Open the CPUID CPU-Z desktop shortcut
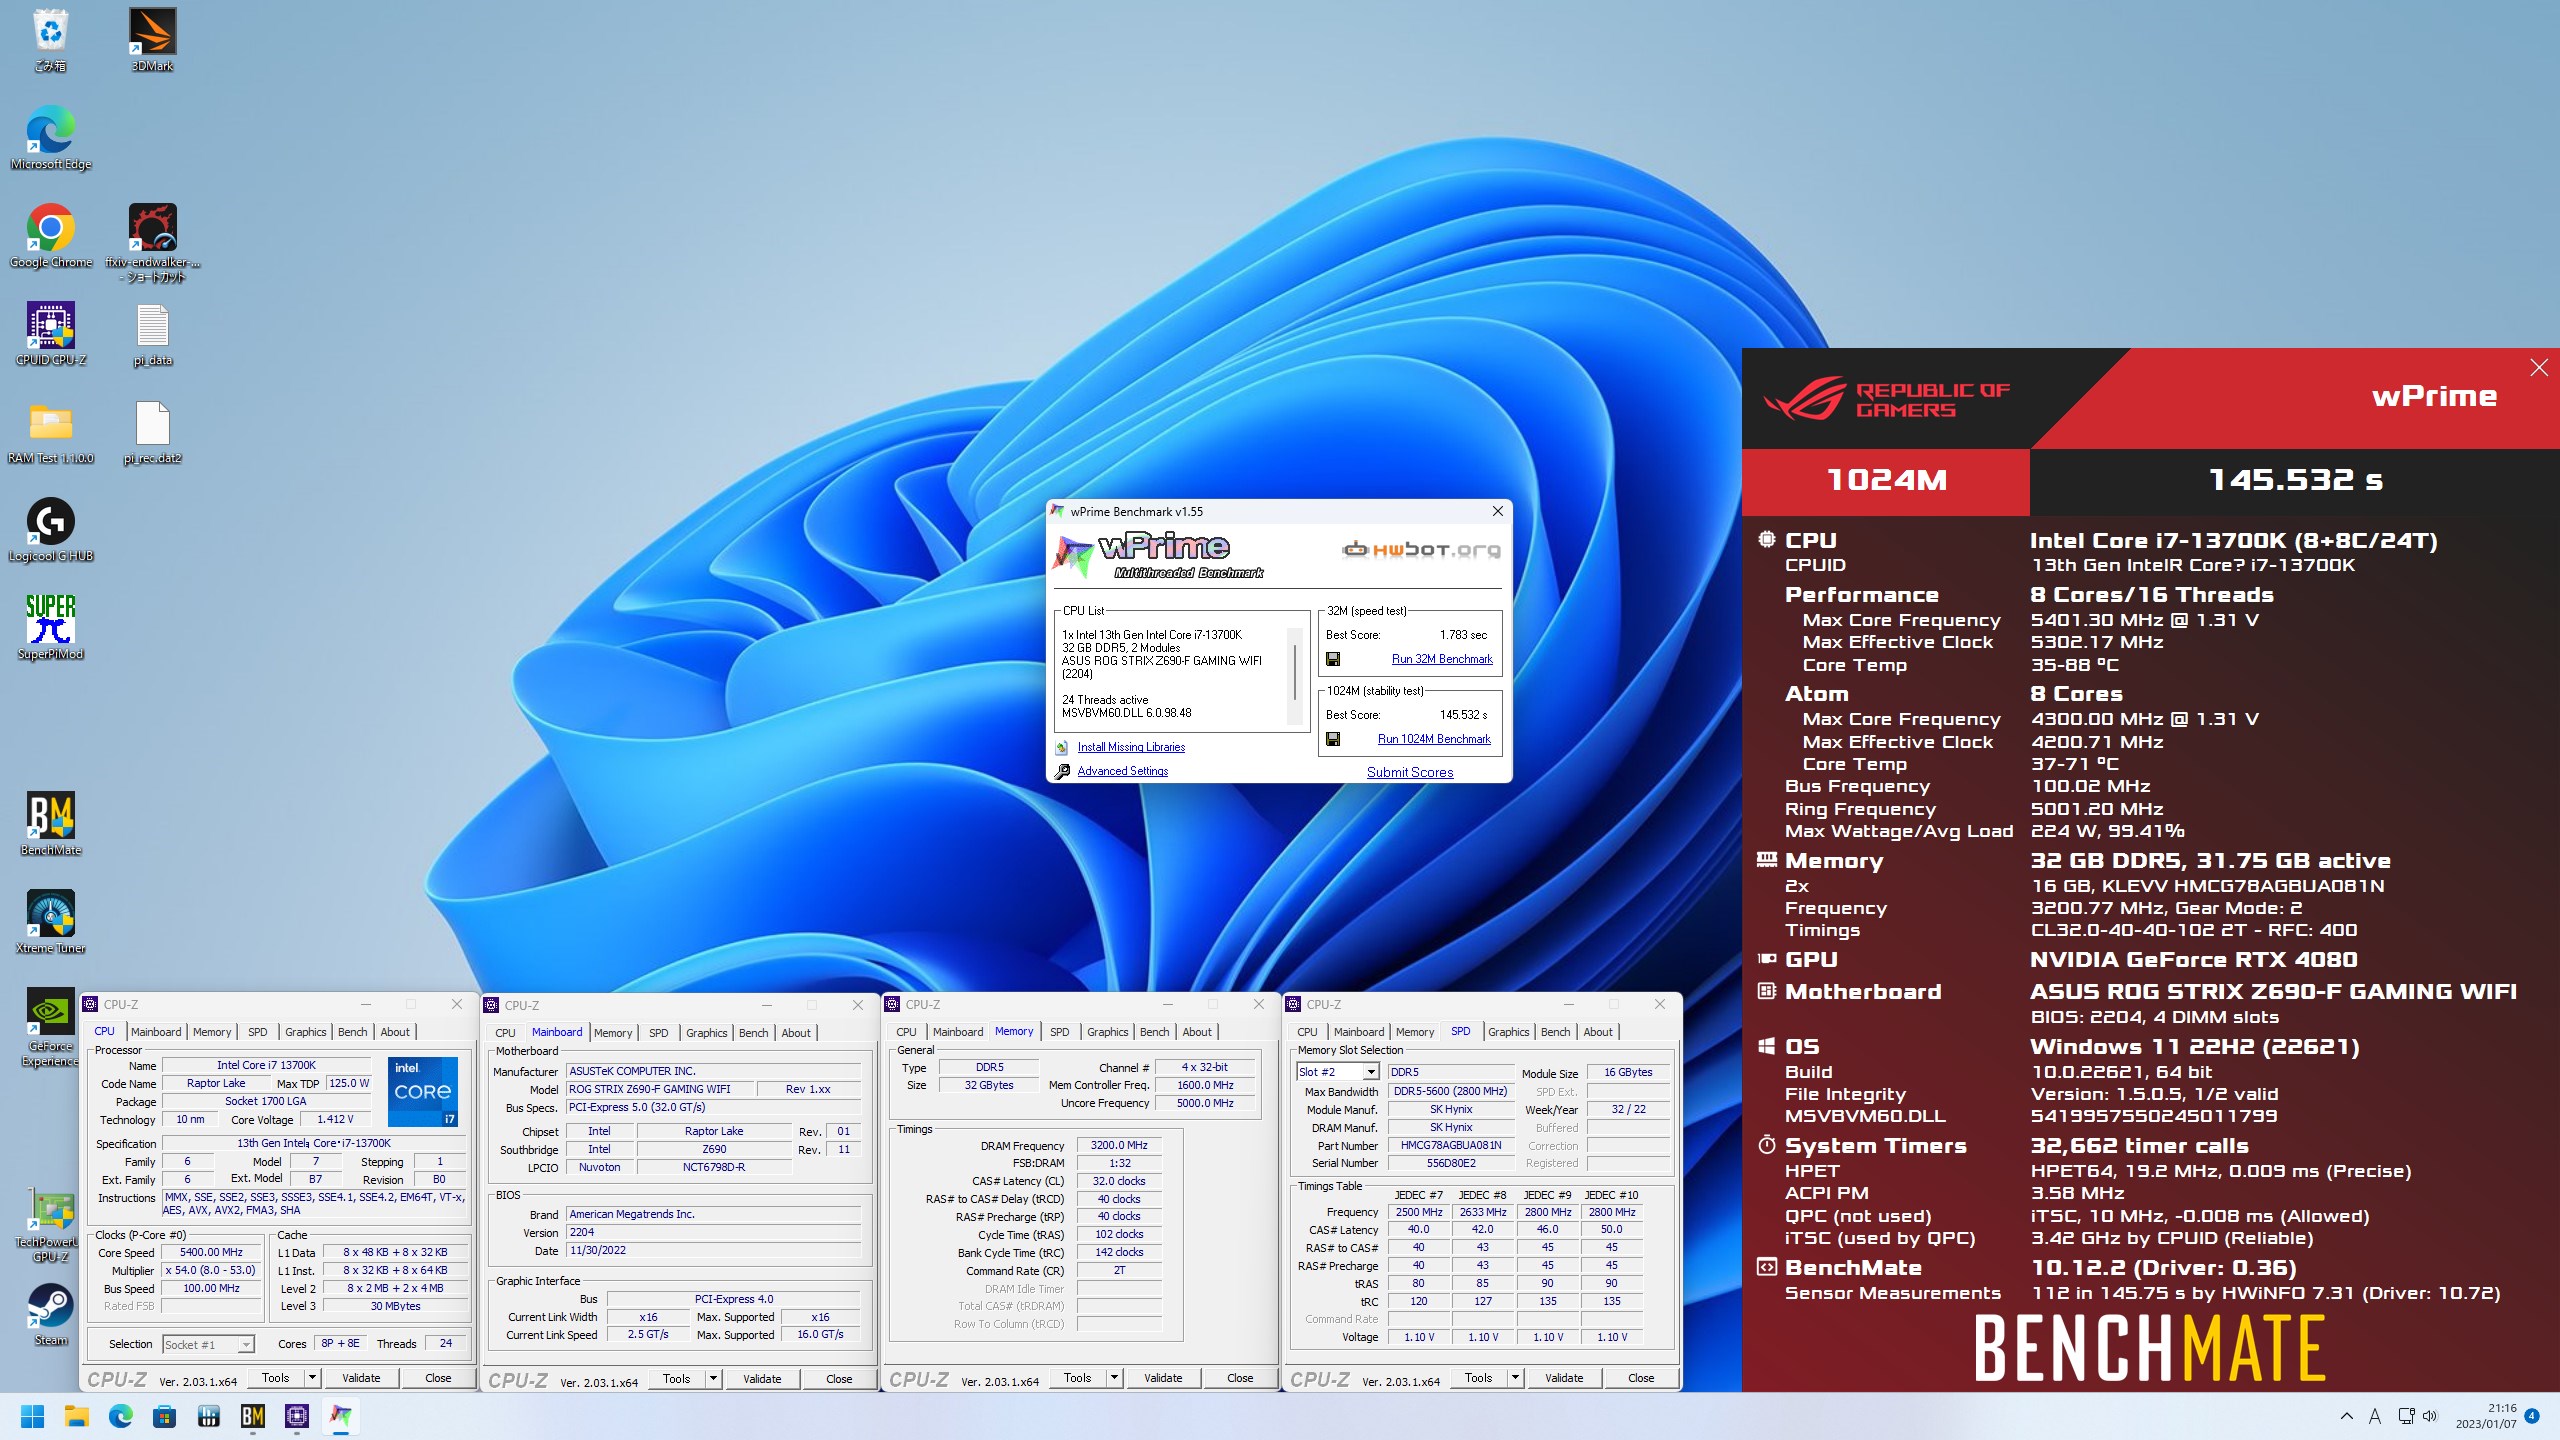 click(50, 334)
